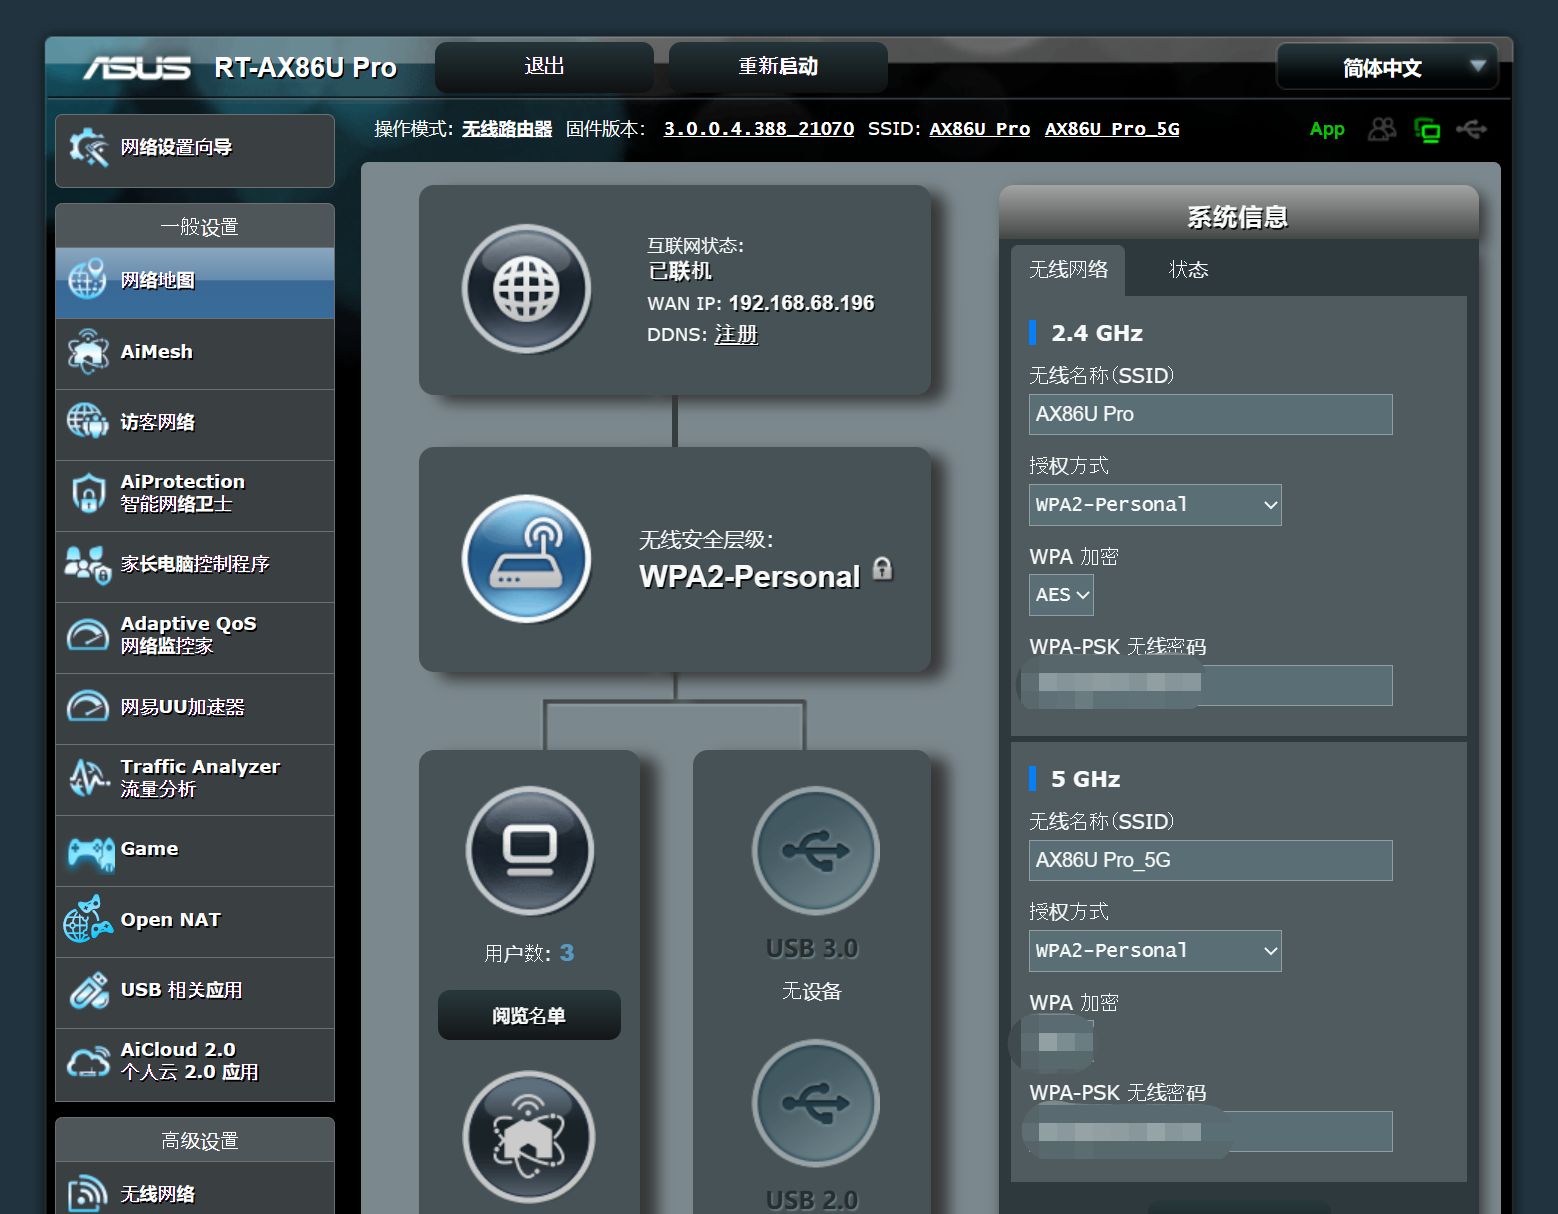Switch to the 状态 tab in 系统信息
Viewport: 1558px width, 1214px height.
(x=1189, y=270)
